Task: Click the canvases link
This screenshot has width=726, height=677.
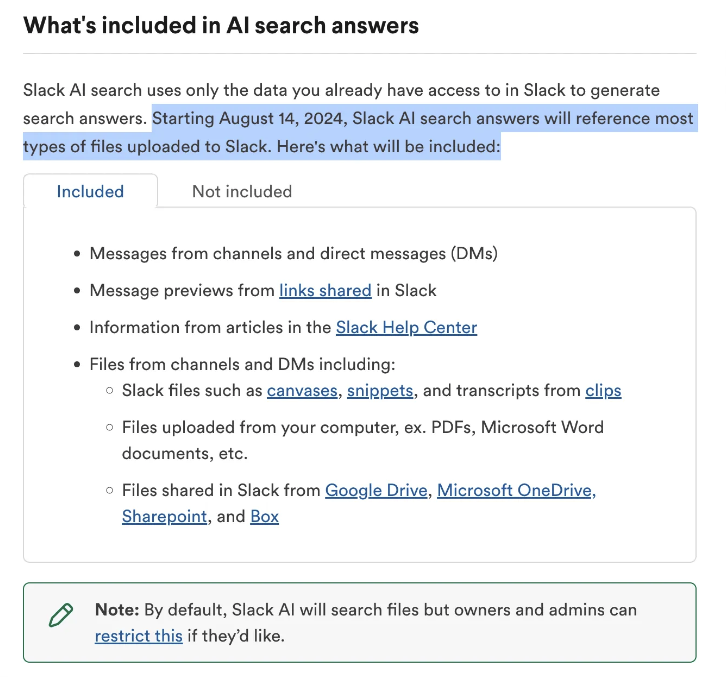Action: pos(302,390)
